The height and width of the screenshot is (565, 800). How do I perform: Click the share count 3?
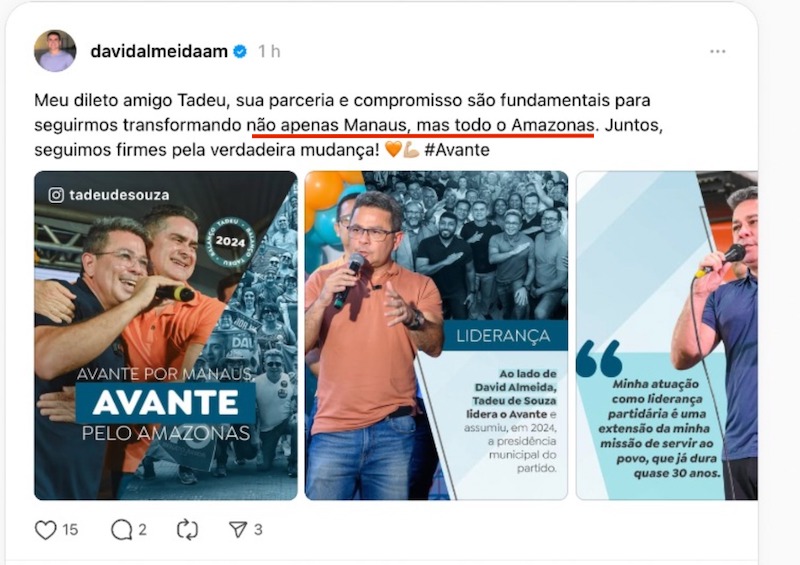point(258,530)
